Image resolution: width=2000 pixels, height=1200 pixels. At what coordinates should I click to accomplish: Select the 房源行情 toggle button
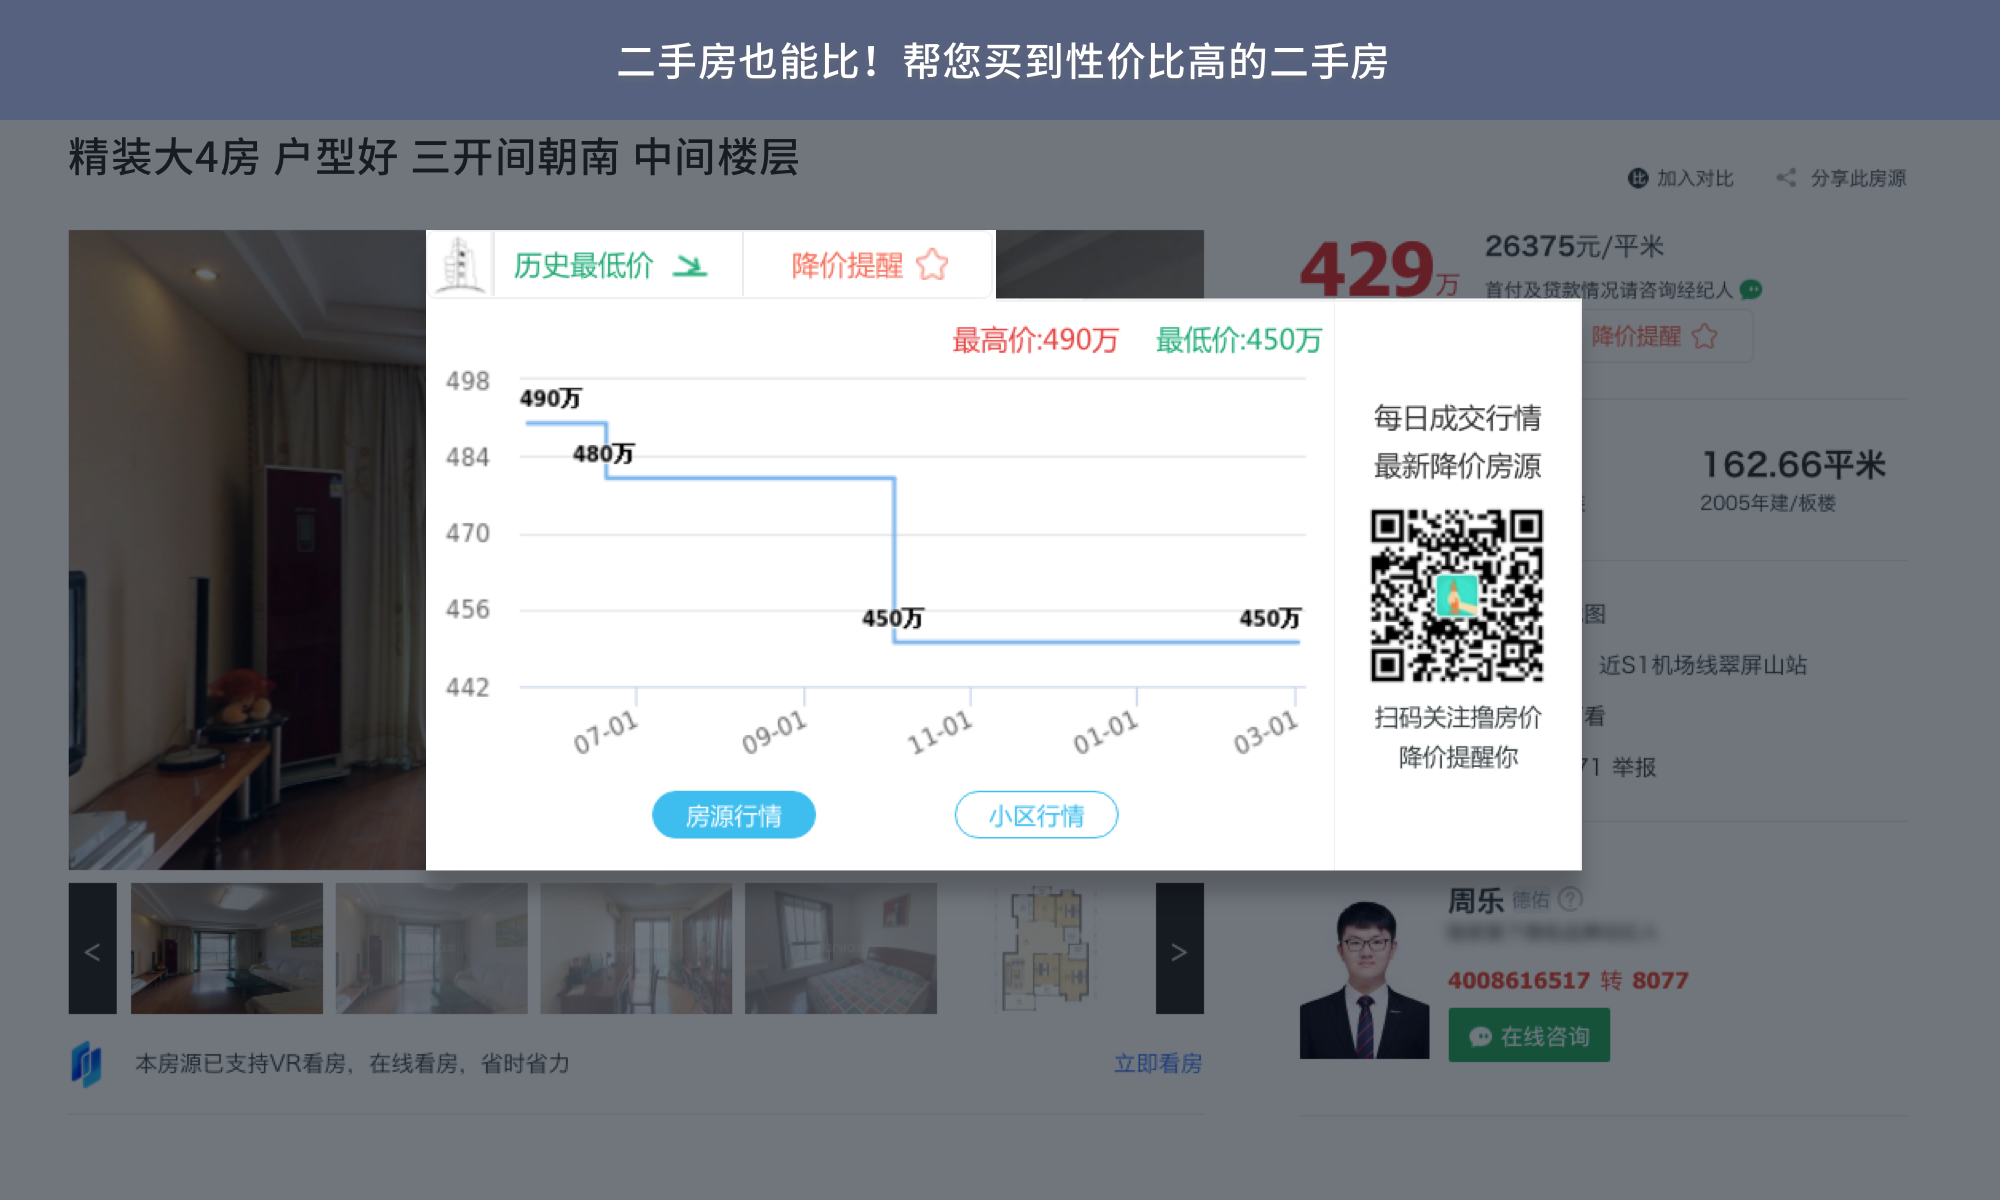[733, 815]
